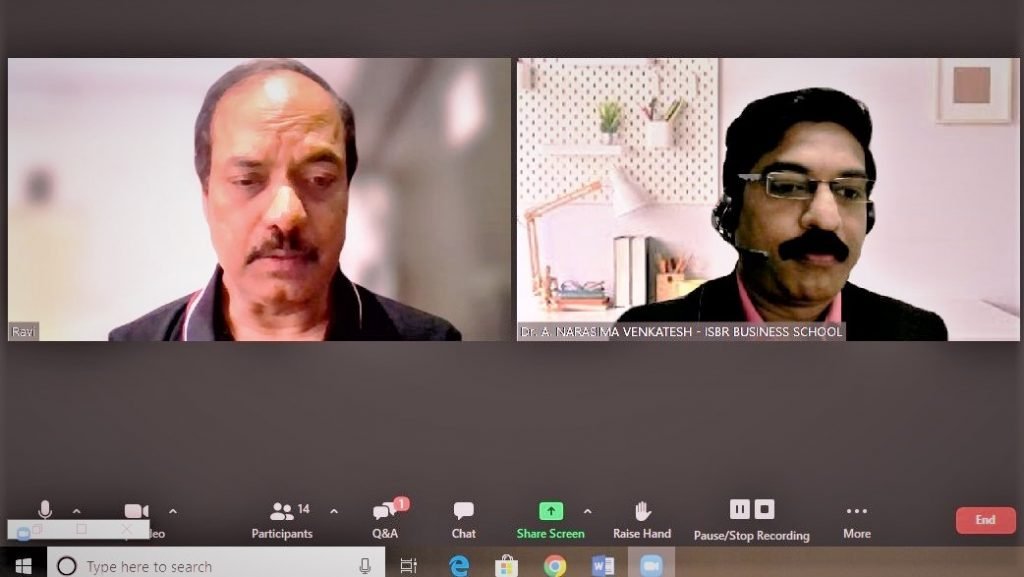1024x577 pixels.
Task: Expand audio options arrow beside microphone
Action: (x=76, y=511)
